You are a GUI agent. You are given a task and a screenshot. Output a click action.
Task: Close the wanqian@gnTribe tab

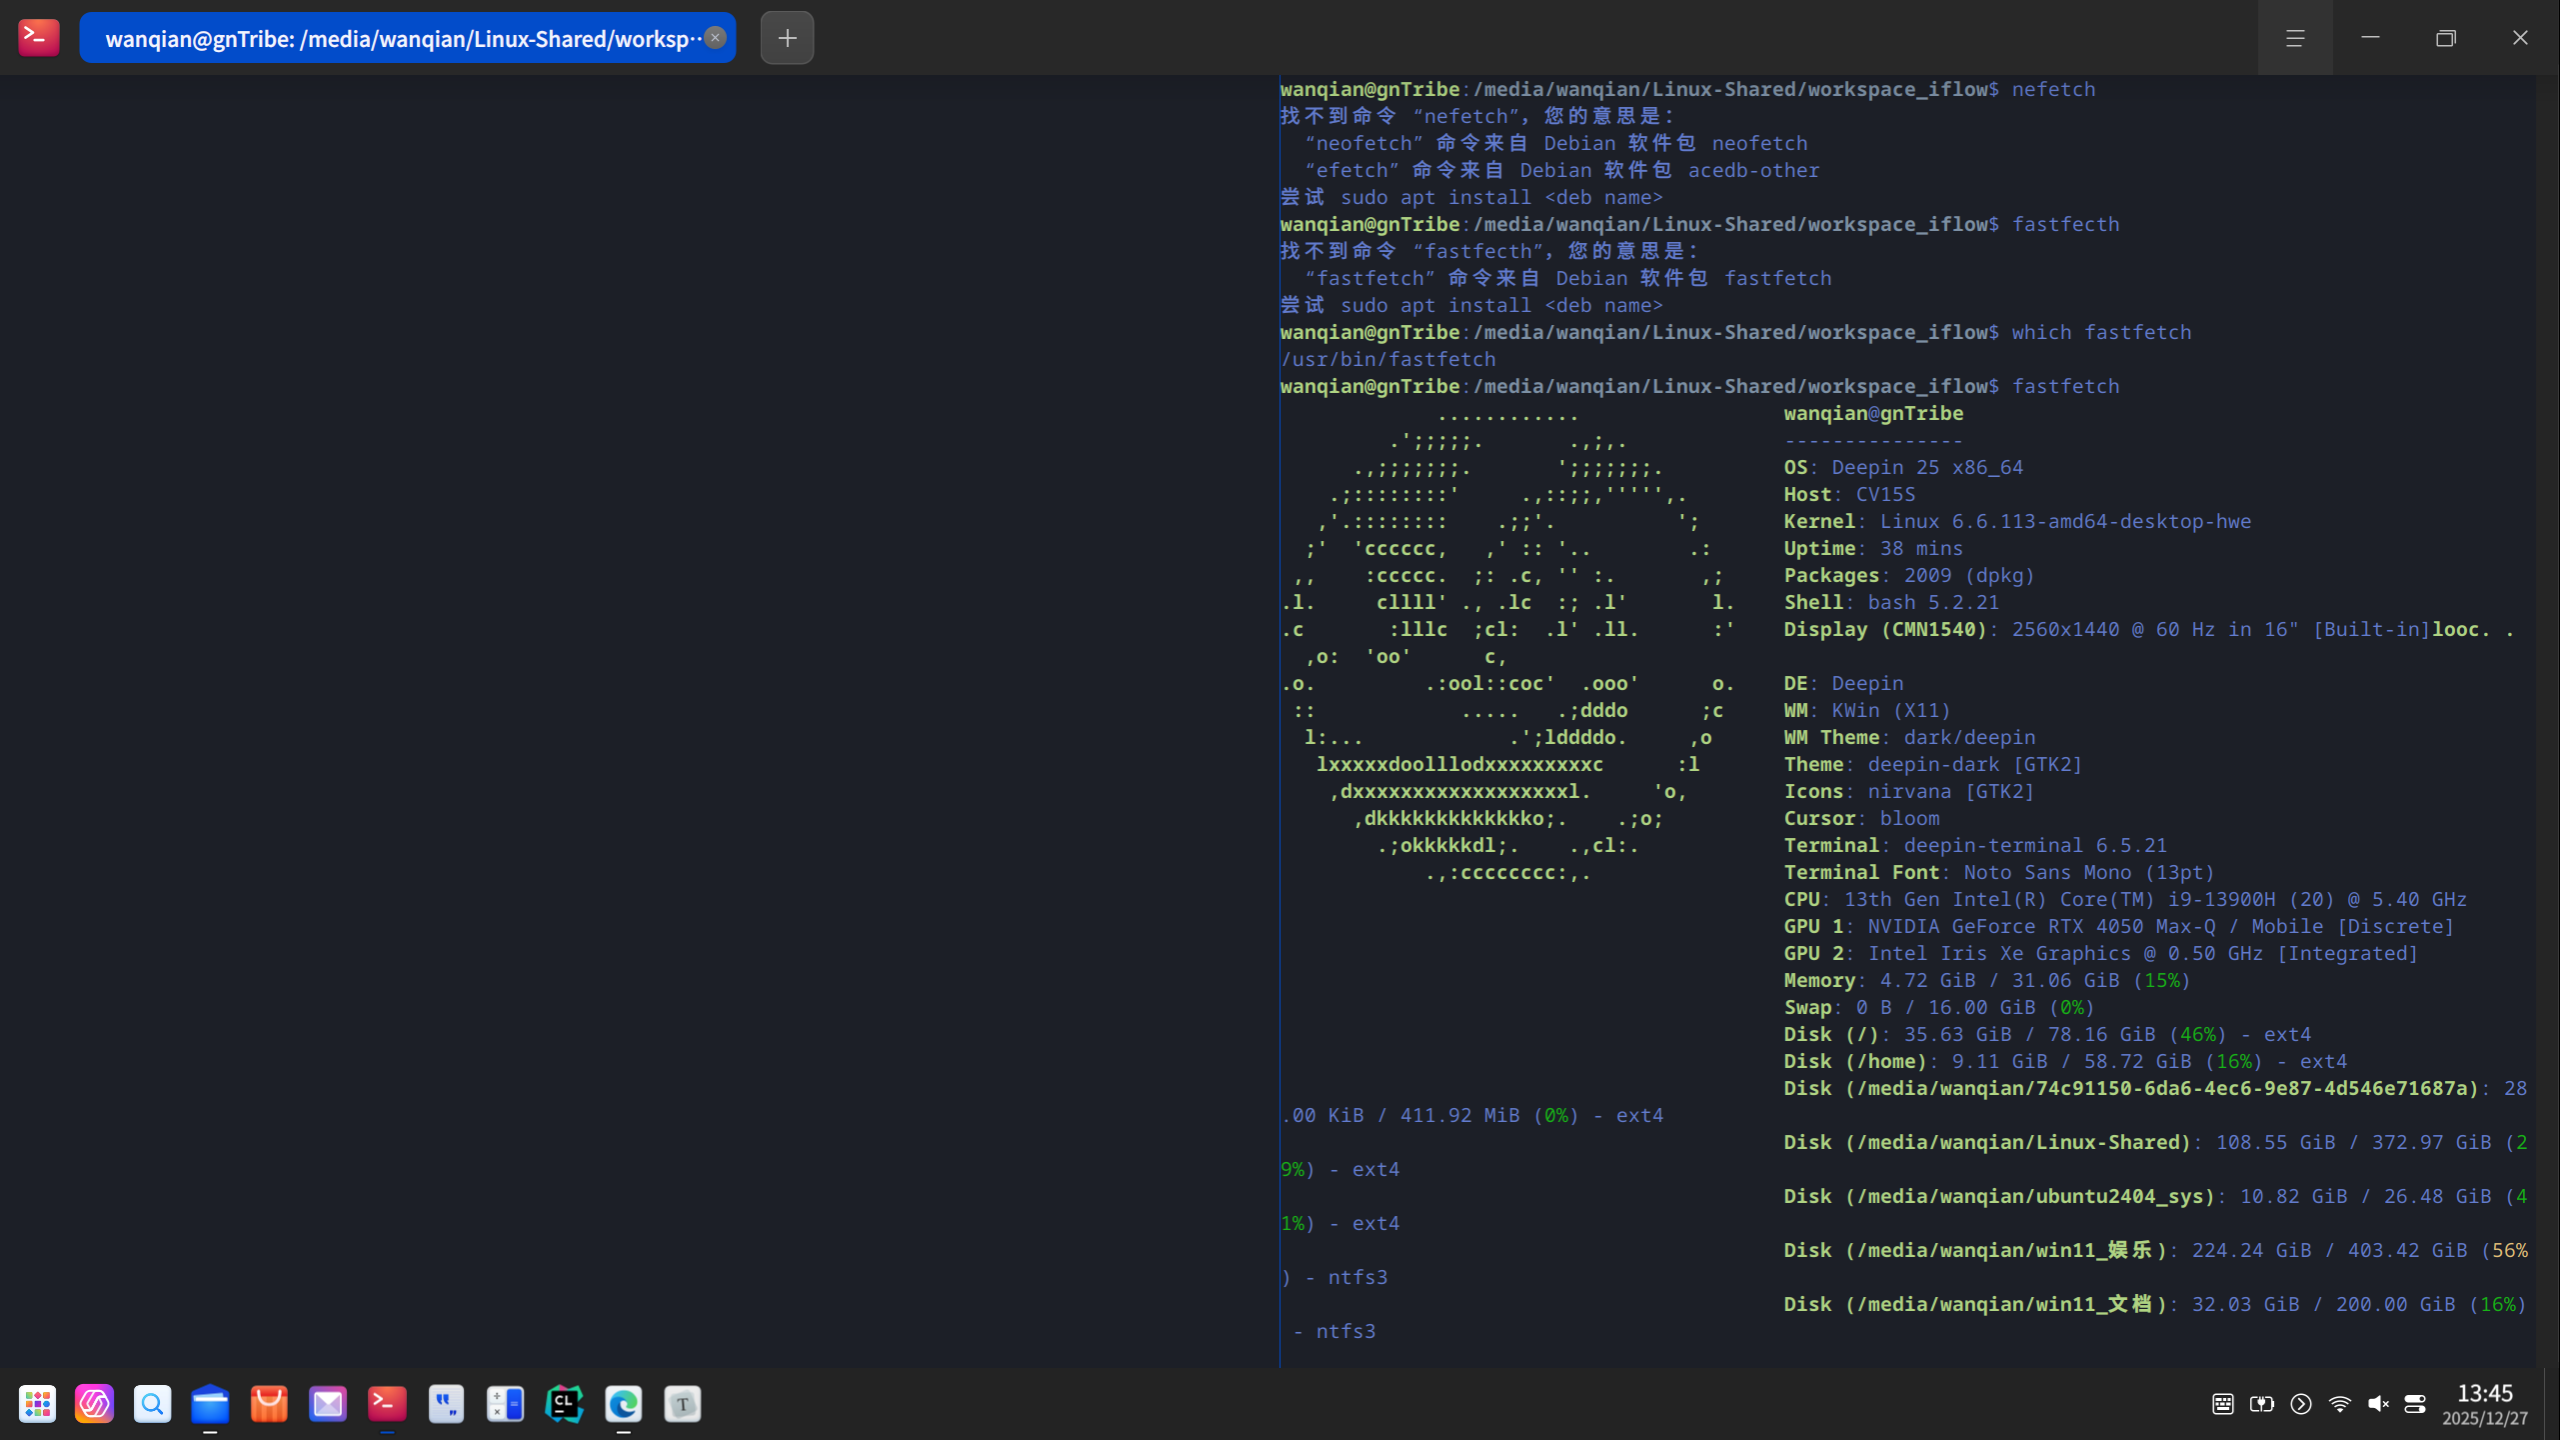[x=715, y=37]
